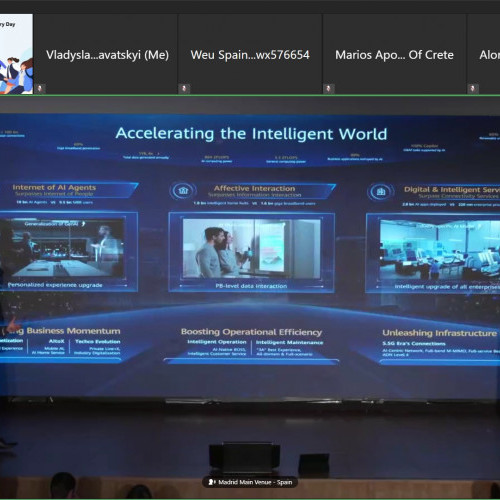Viewport: 500px width, 500px height.
Task: Click muted mic icon on Weu Spain...wx576654 tile
Action: (184, 89)
